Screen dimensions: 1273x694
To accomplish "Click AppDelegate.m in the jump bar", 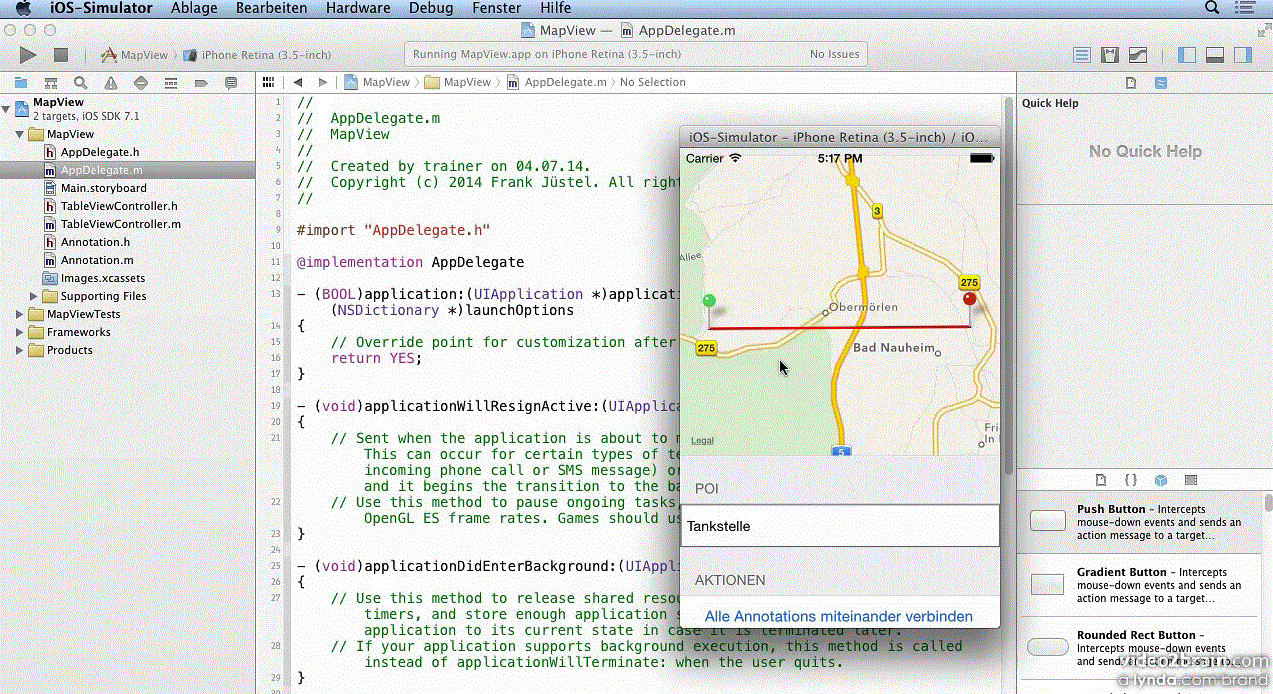I will [565, 82].
